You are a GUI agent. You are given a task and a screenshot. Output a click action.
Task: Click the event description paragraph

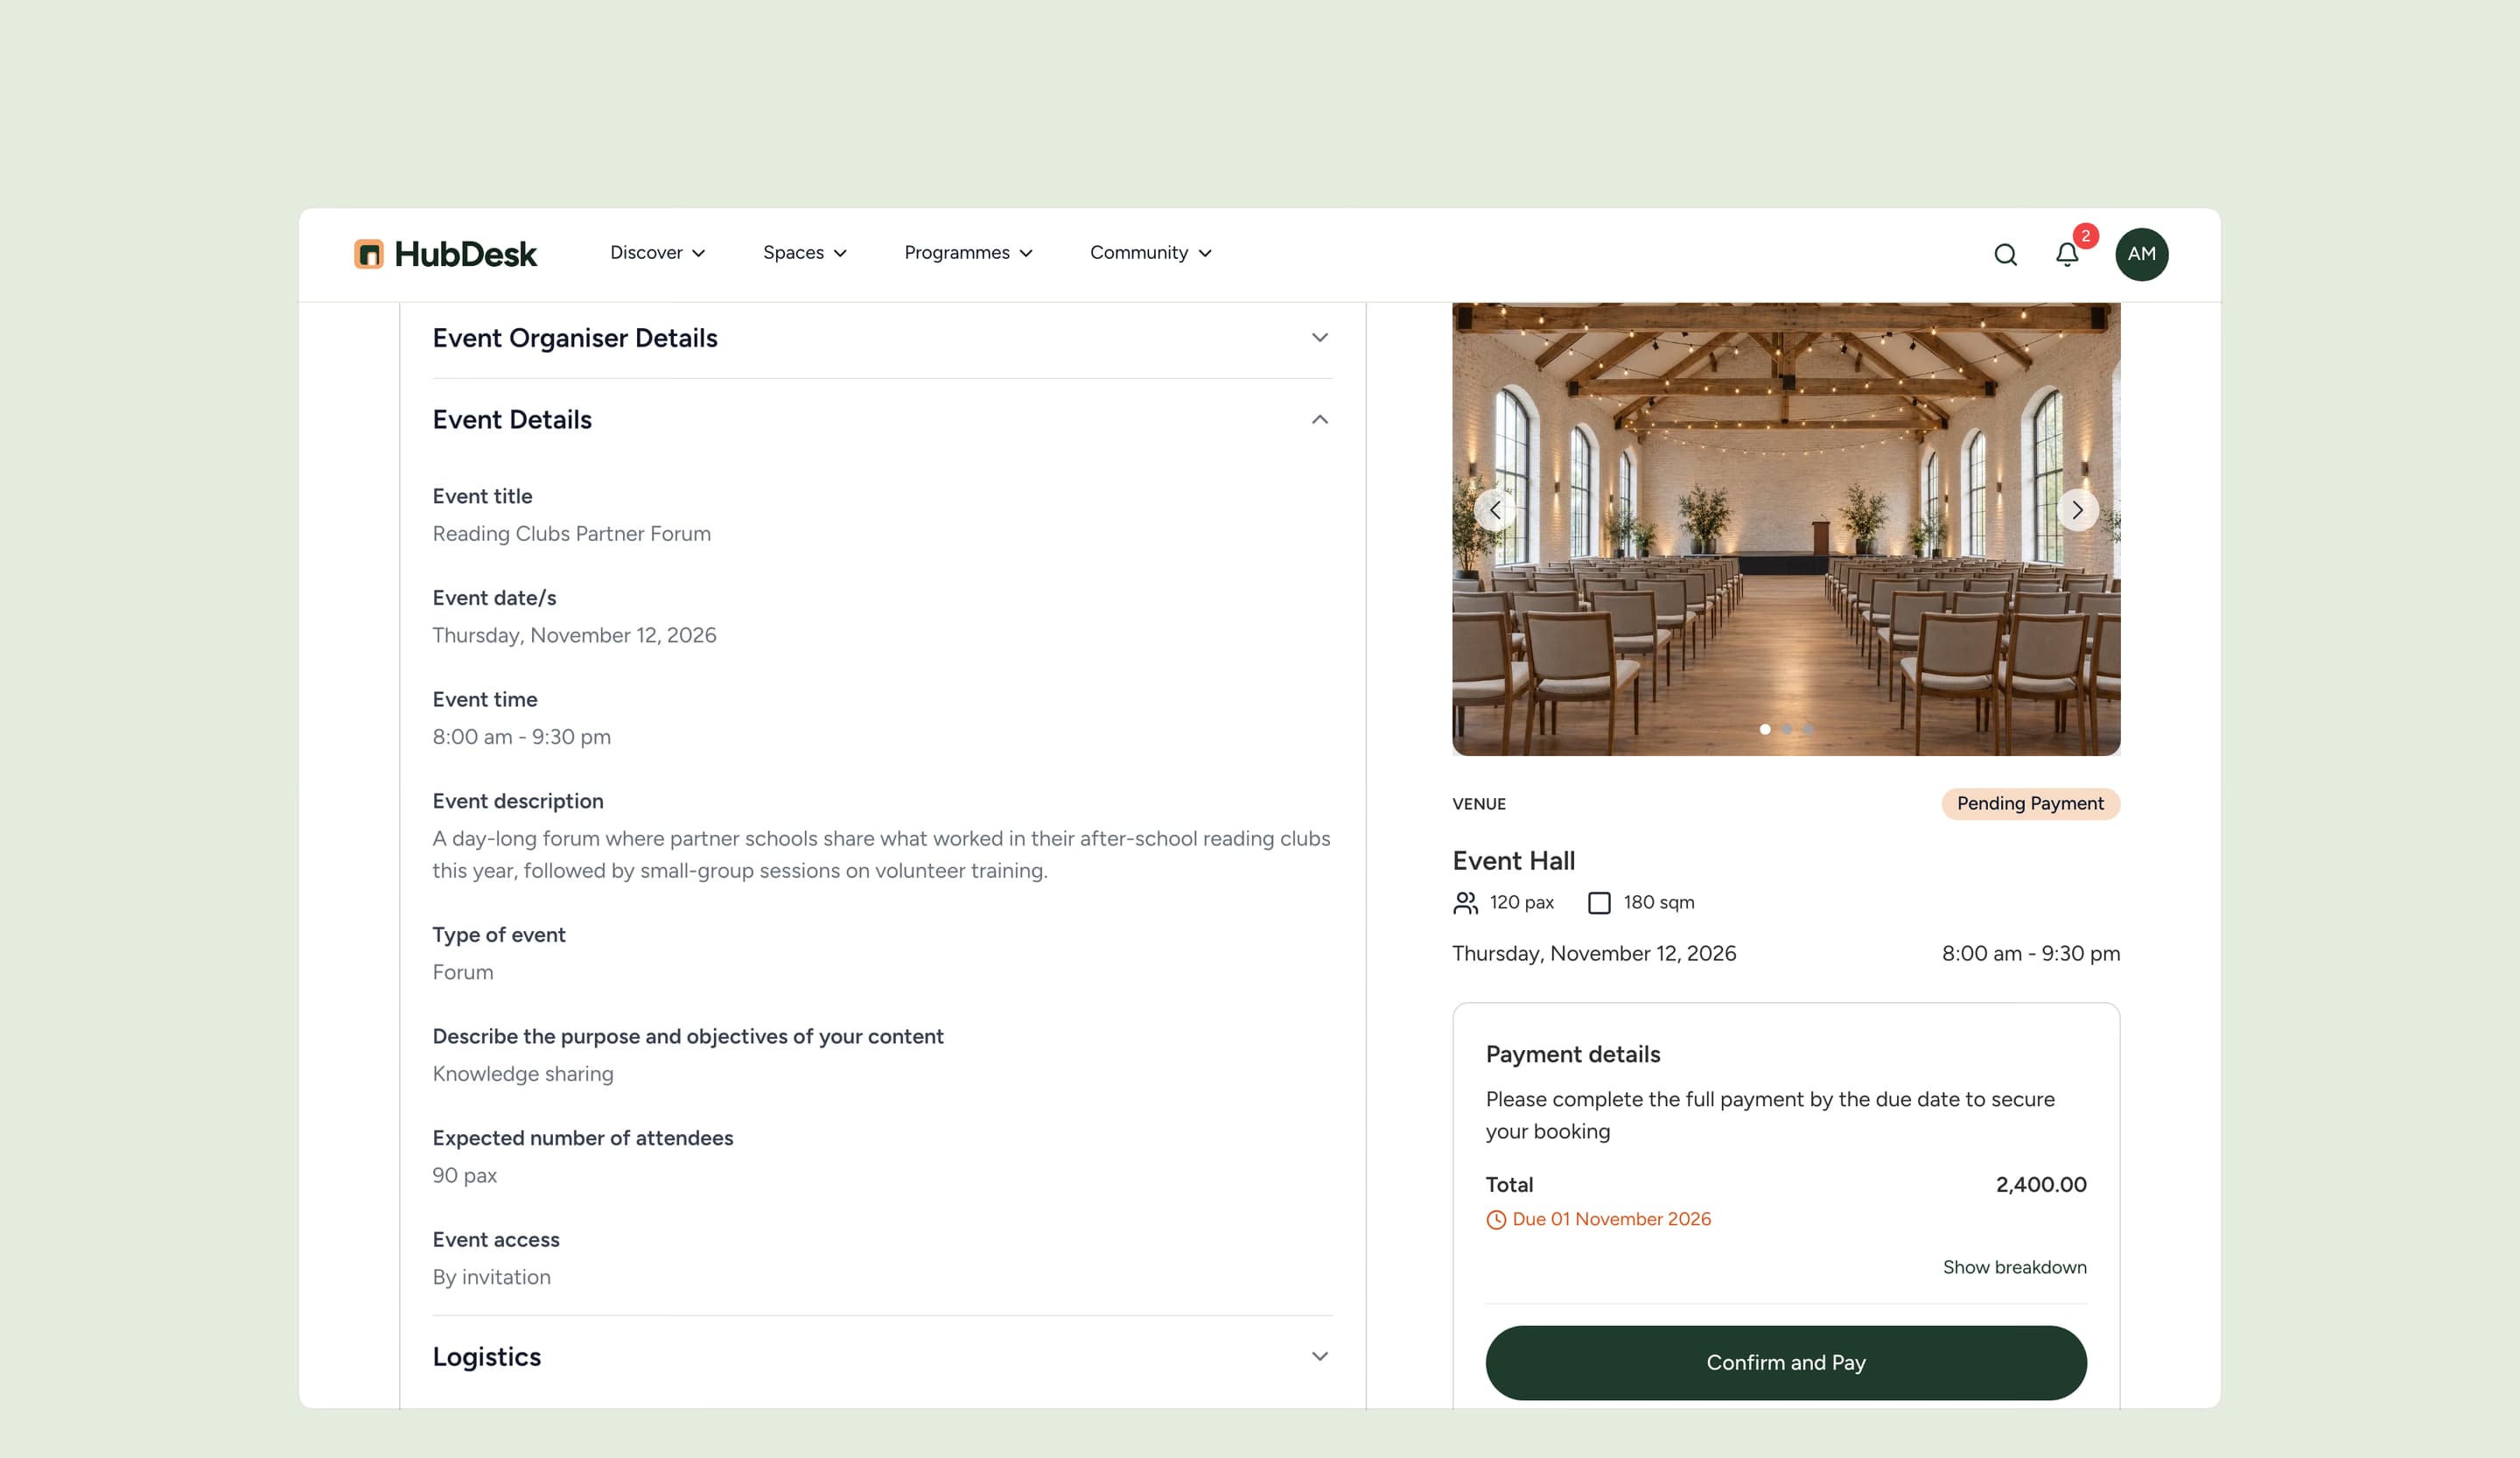point(881,854)
